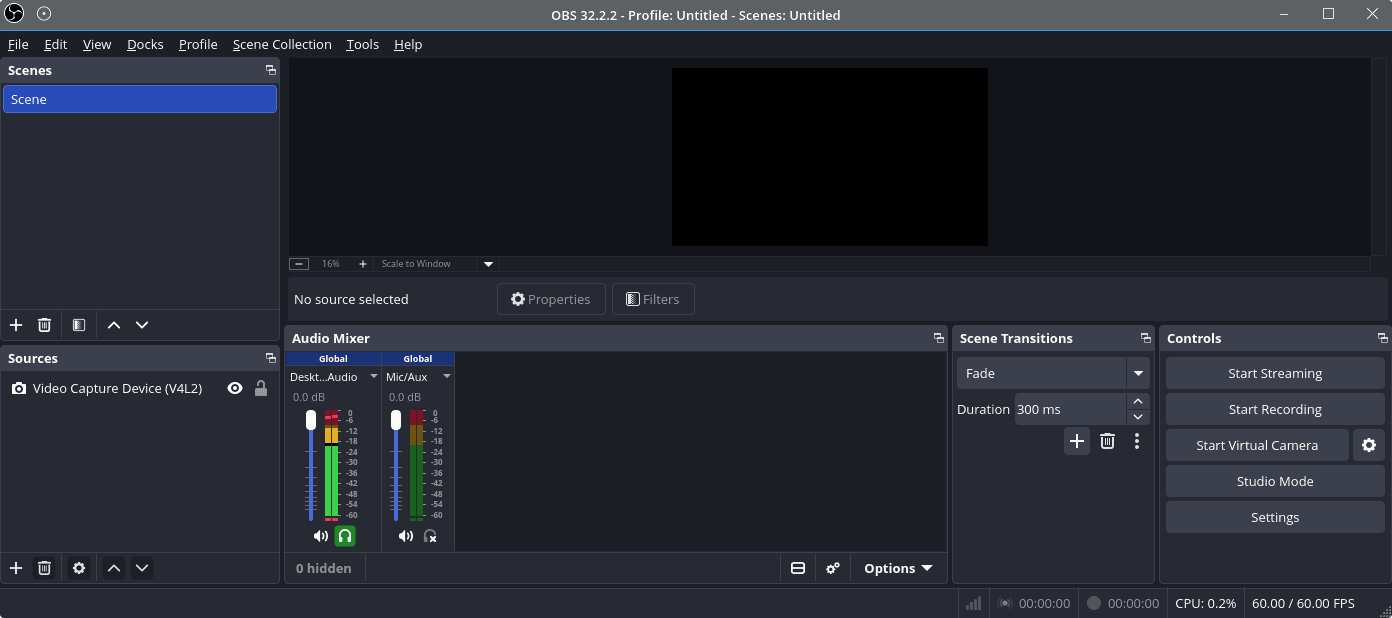Configure virtual camera with gear icon
Screen dimensions: 1392x618
tap(1369, 445)
